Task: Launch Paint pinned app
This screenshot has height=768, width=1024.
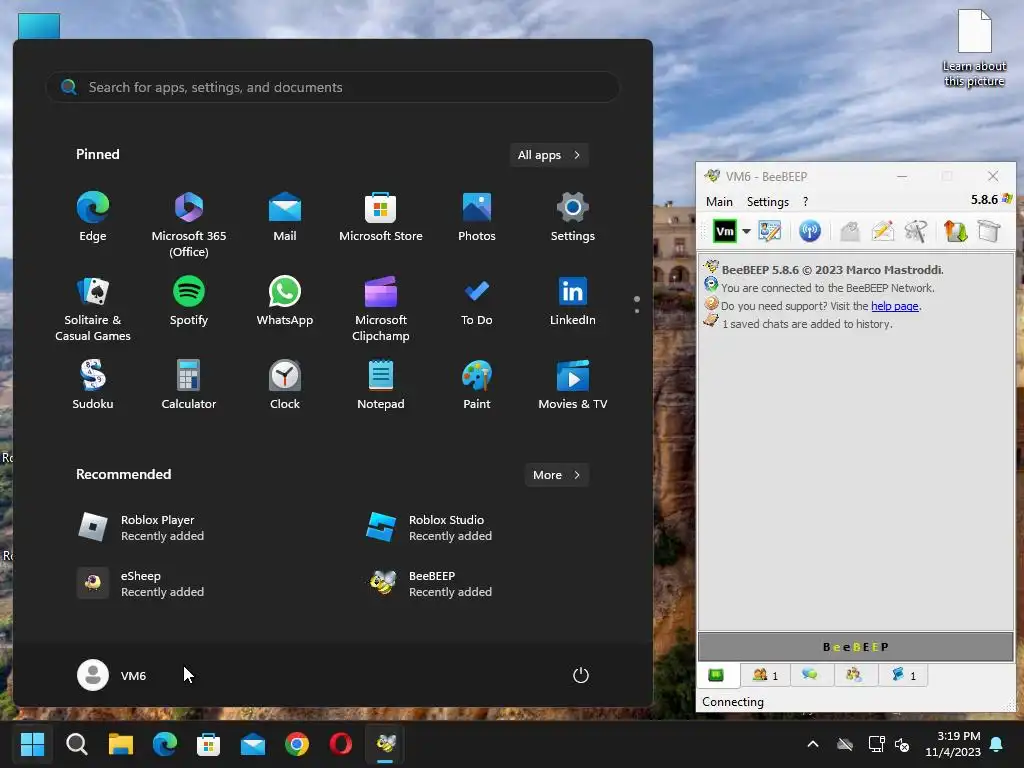Action: click(477, 386)
